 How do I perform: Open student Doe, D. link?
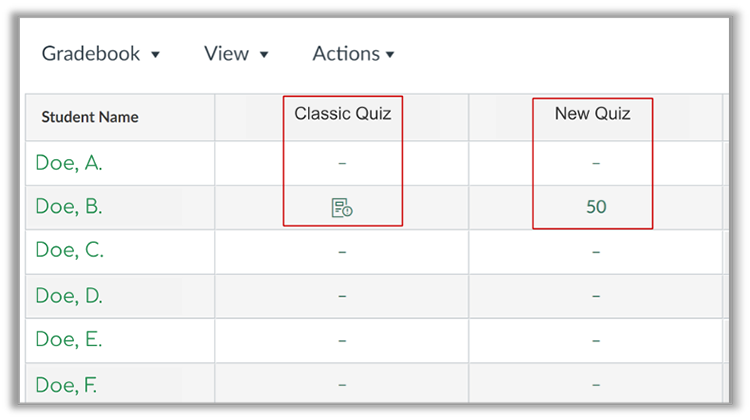point(69,296)
